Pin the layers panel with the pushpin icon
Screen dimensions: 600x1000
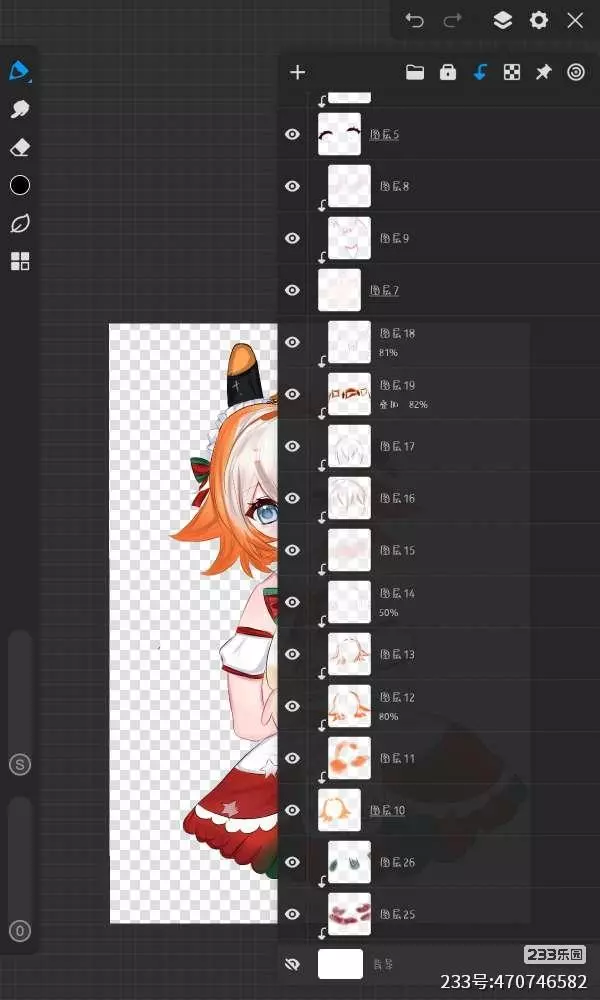[x=543, y=73]
